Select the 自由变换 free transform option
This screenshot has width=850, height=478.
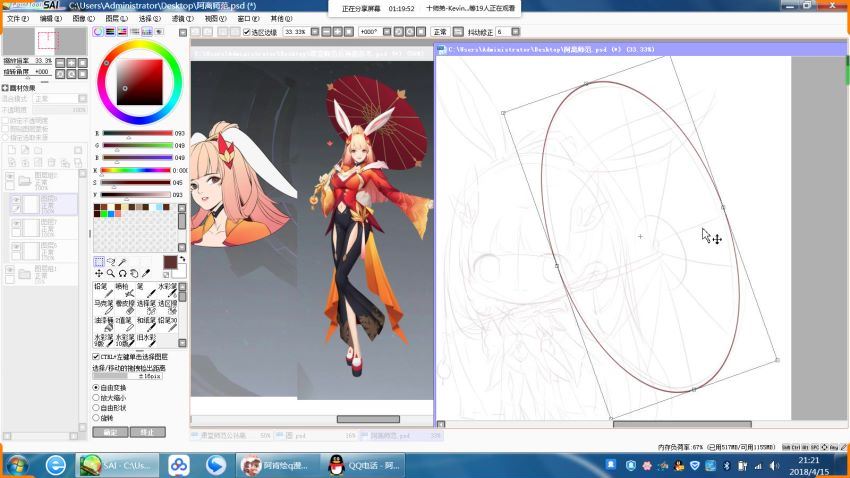96,387
